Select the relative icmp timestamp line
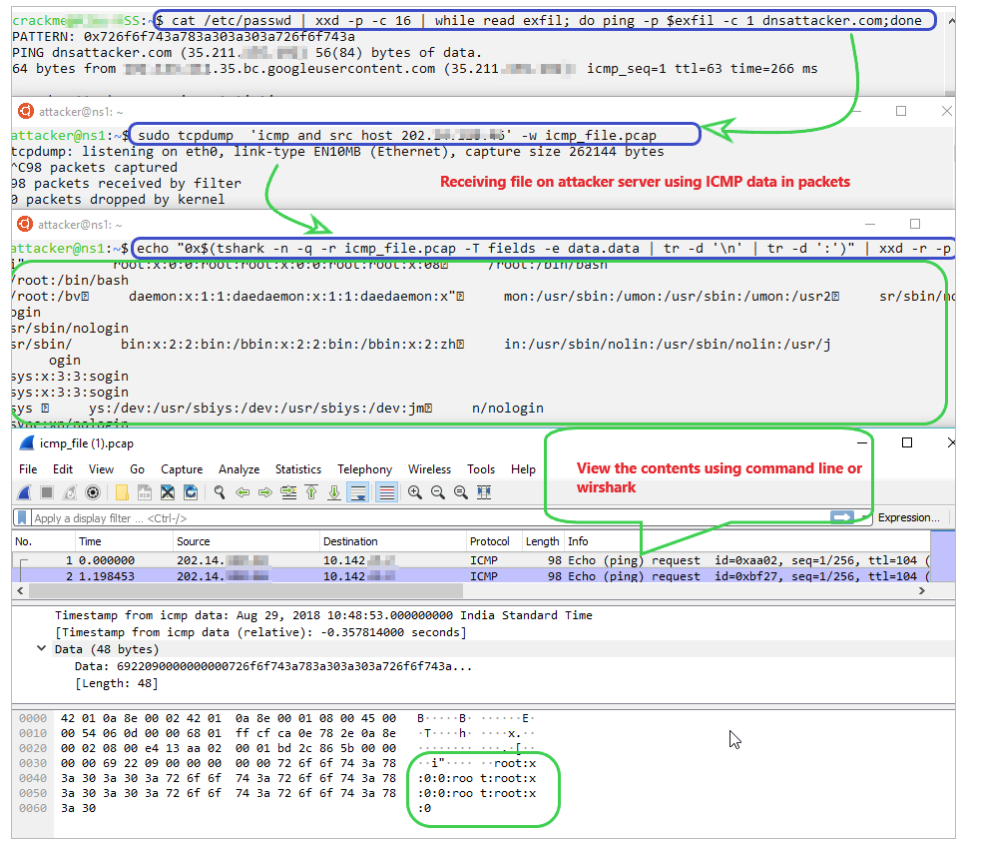 click(x=260, y=632)
